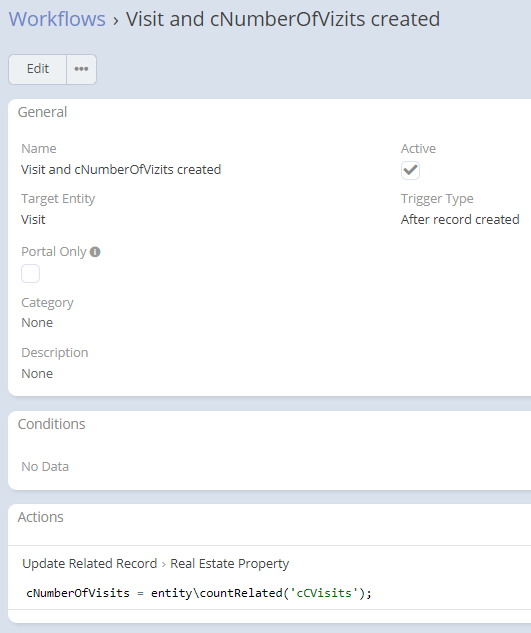Click the page title Visit and cNumberOfVizits created
This screenshot has height=633, width=531.
point(283,19)
